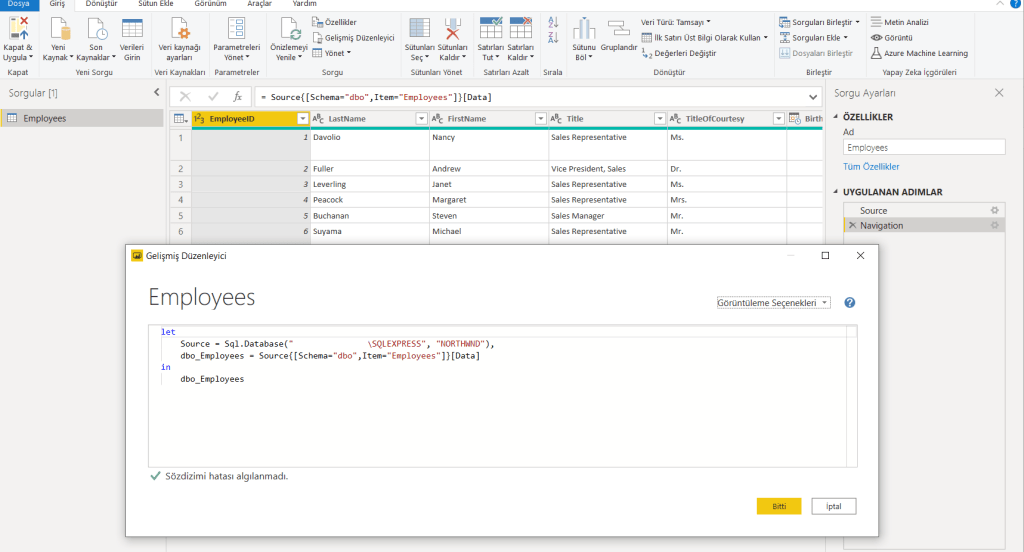Screen dimensions: 1024x552
Task: Open Yeni Kaynak data source icon
Action: [59, 29]
